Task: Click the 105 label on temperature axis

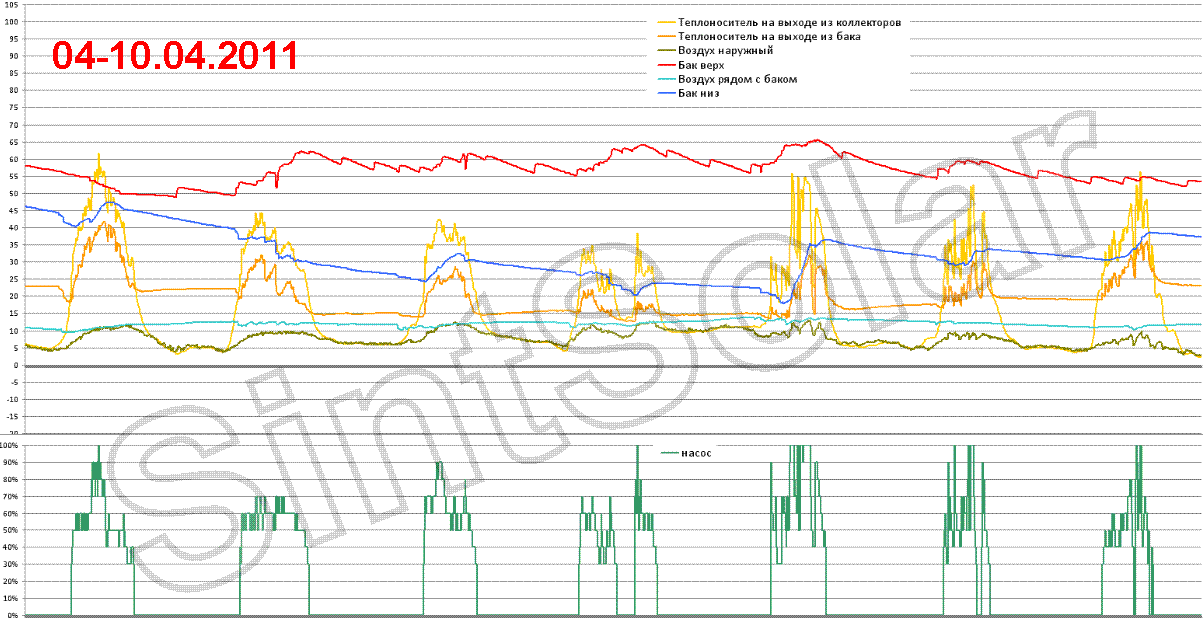Action: 13,4
